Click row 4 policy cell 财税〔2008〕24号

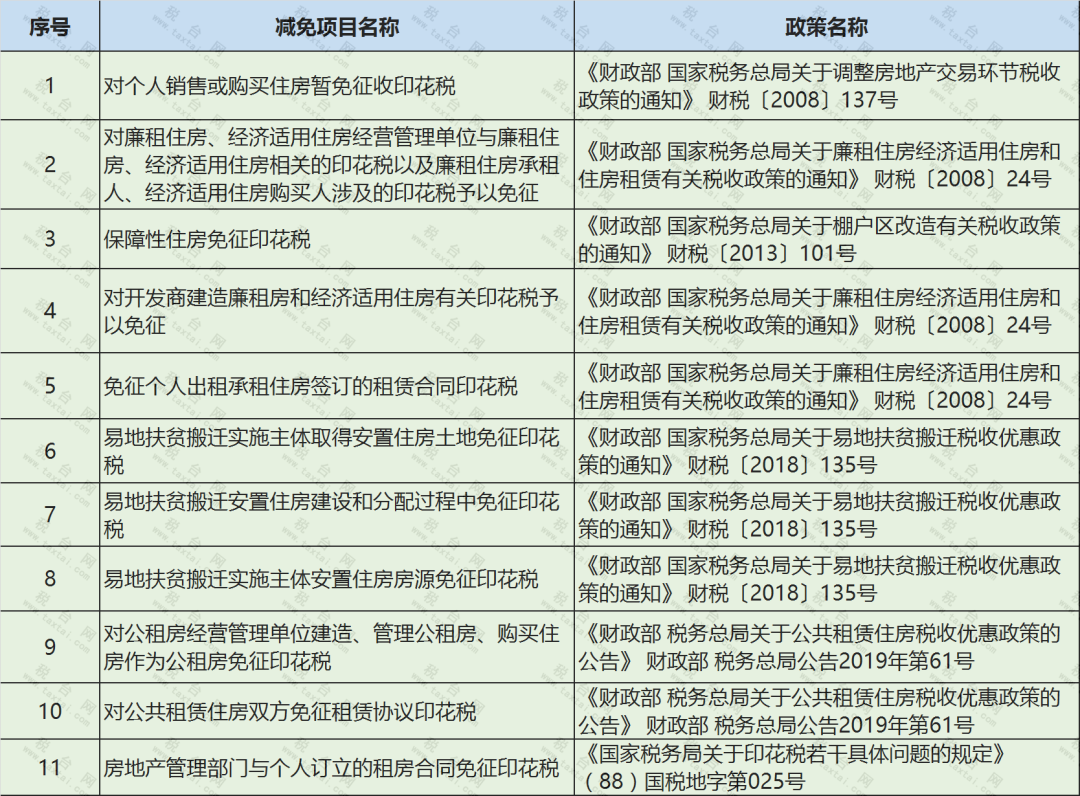click(x=827, y=311)
